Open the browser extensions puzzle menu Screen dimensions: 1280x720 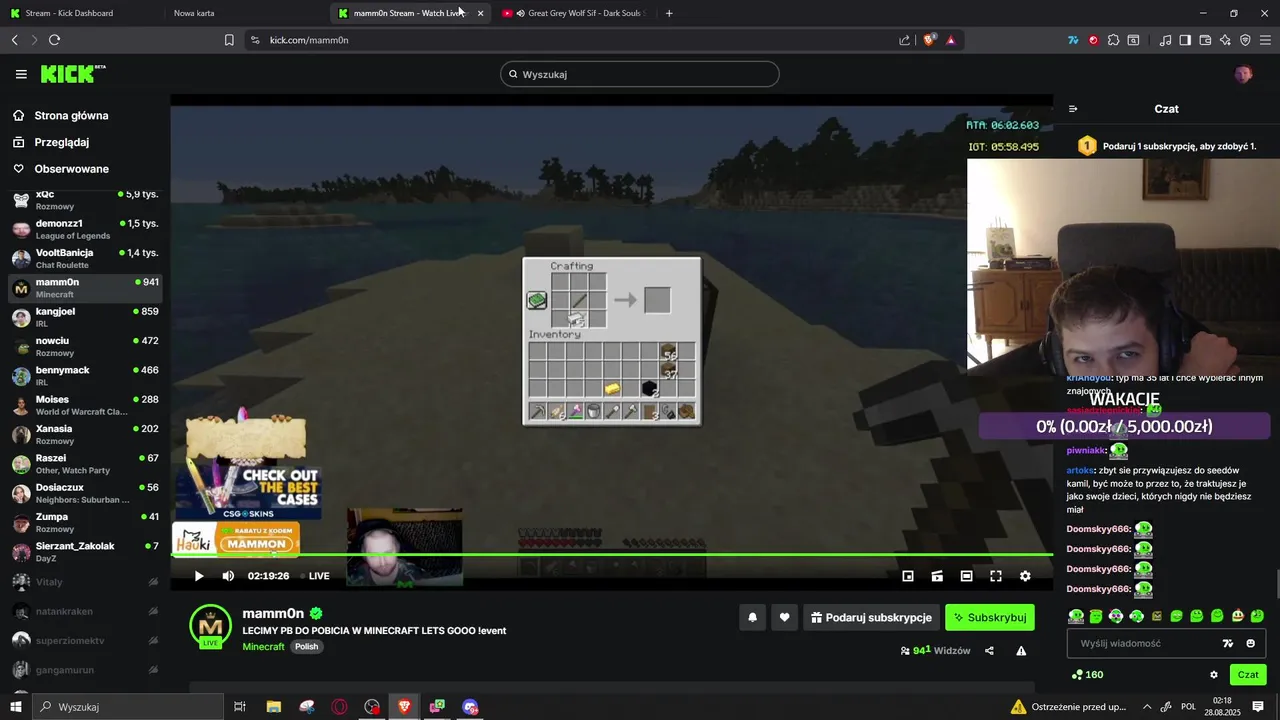[x=1113, y=40]
